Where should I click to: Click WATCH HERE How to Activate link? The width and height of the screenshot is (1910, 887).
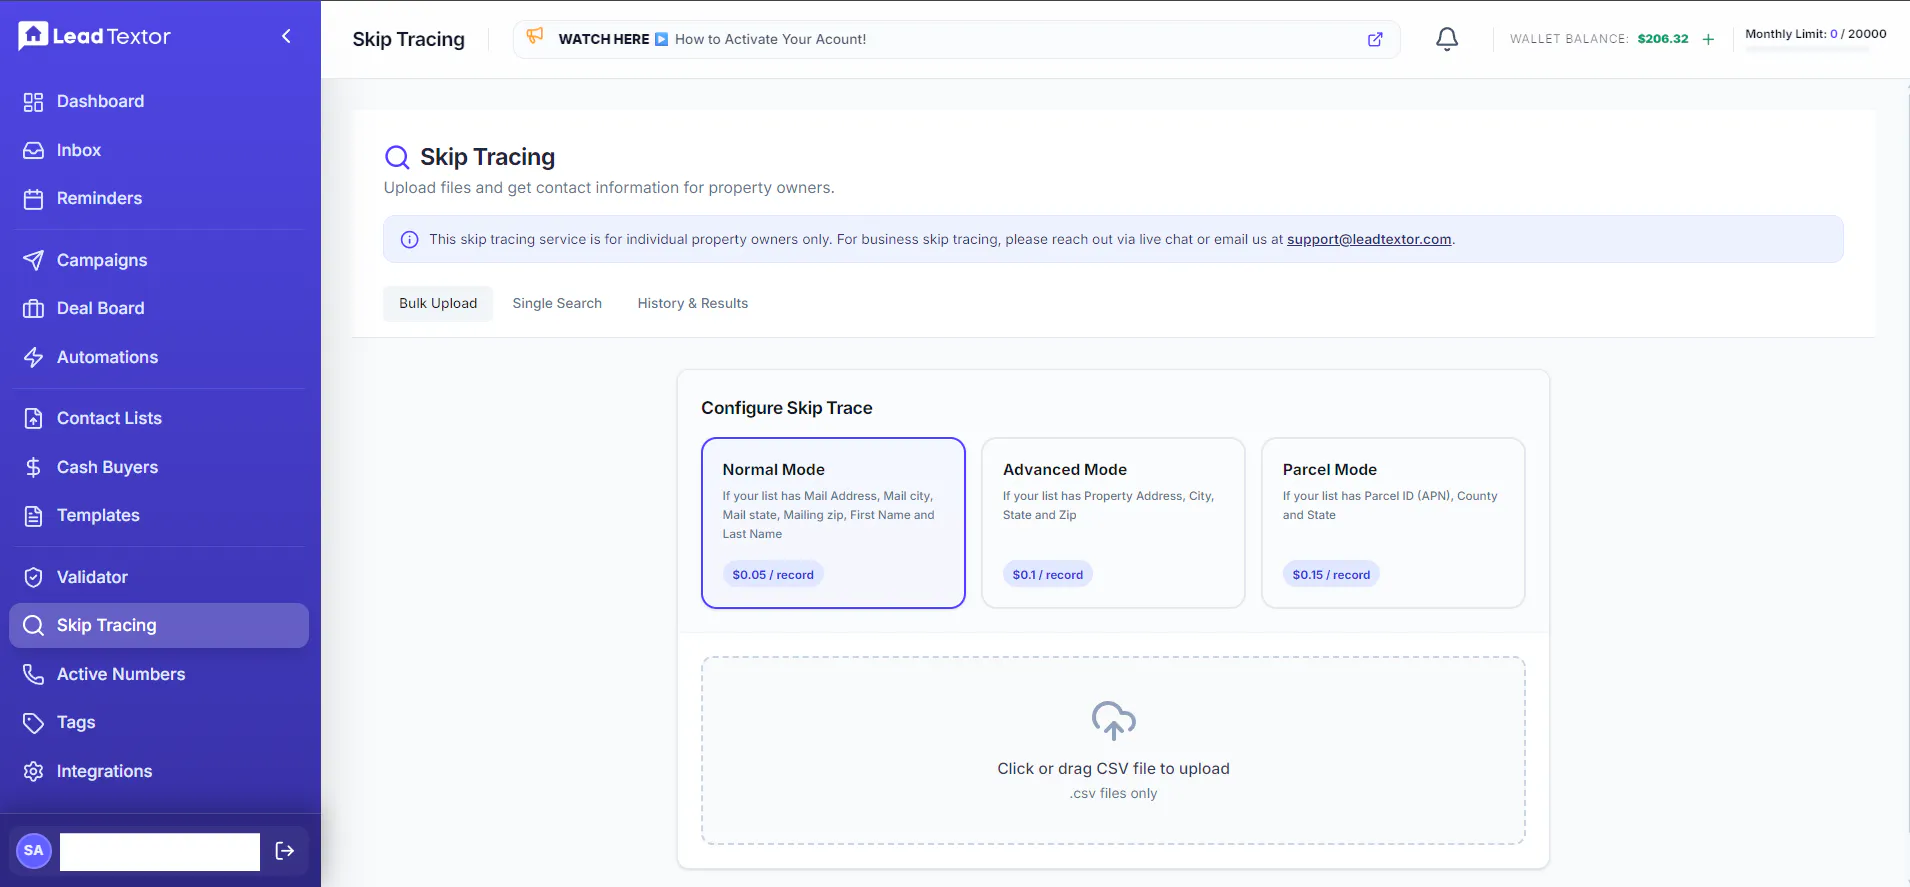(712, 39)
